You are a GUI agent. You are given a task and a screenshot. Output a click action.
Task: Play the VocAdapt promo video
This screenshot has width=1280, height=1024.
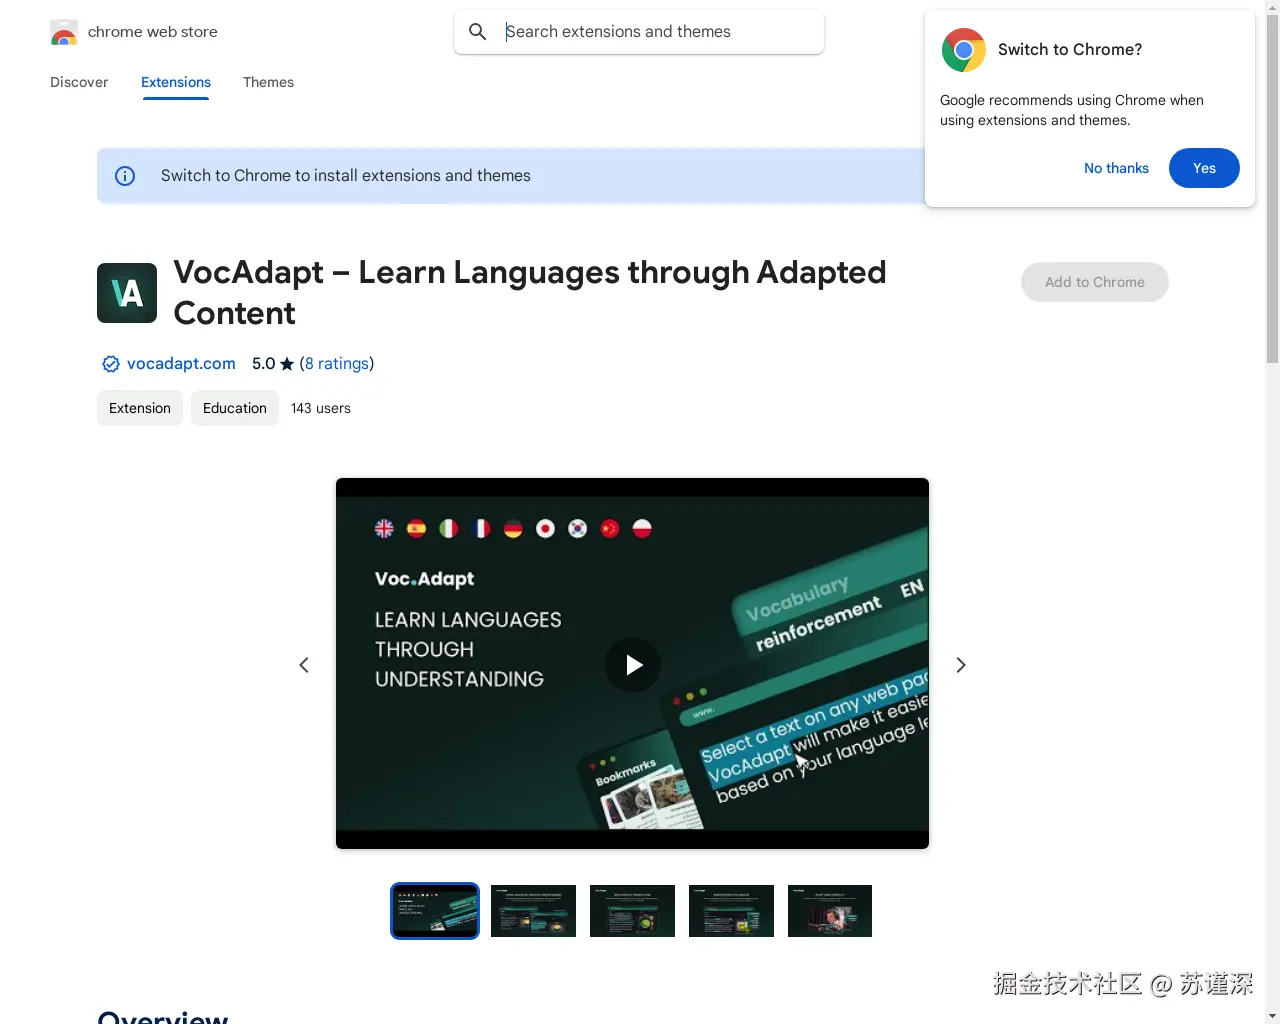(632, 664)
